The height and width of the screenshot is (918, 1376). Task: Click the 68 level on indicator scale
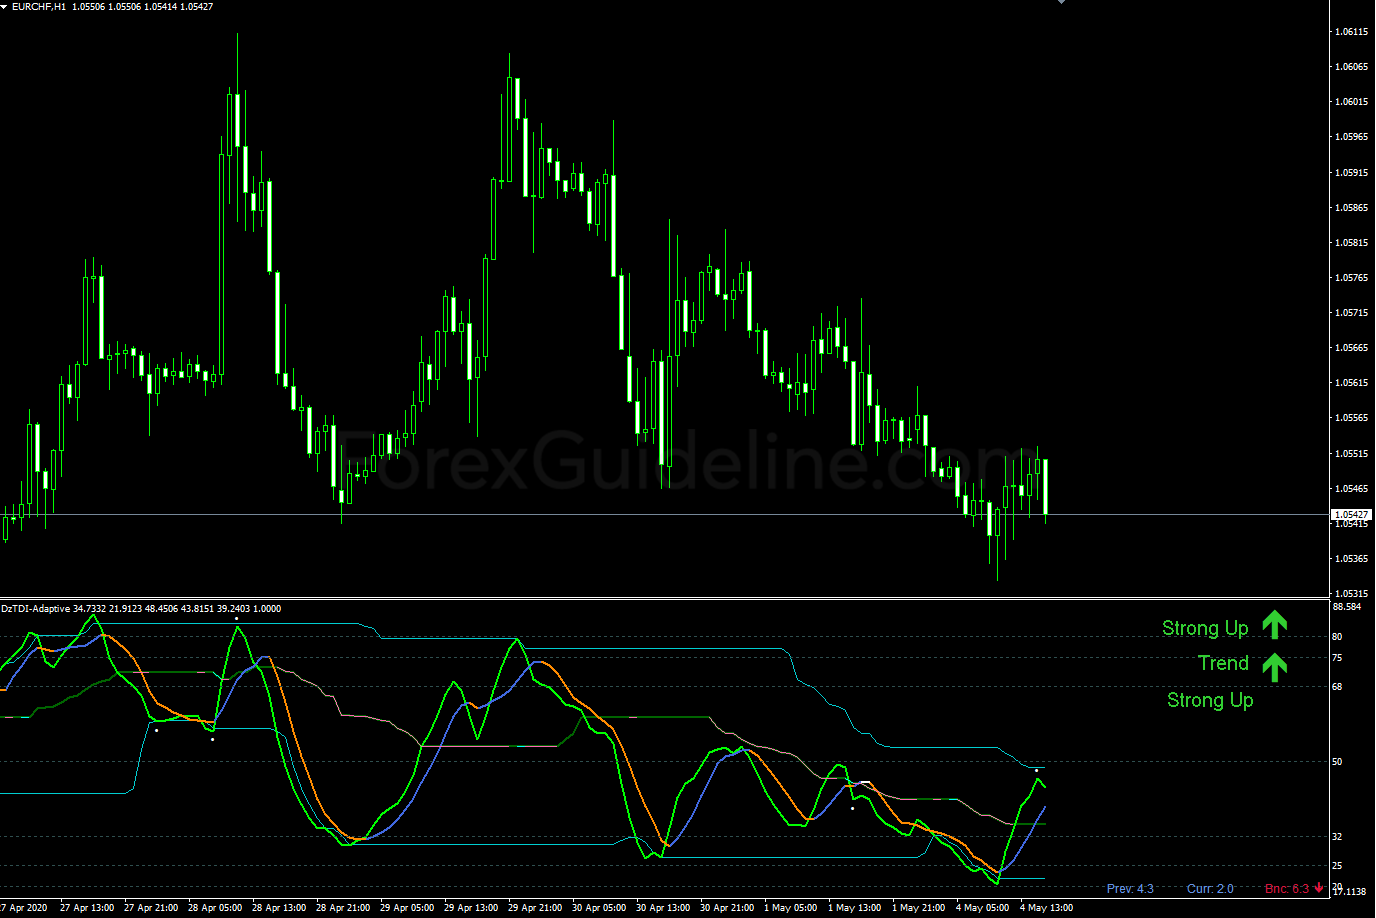1338,687
